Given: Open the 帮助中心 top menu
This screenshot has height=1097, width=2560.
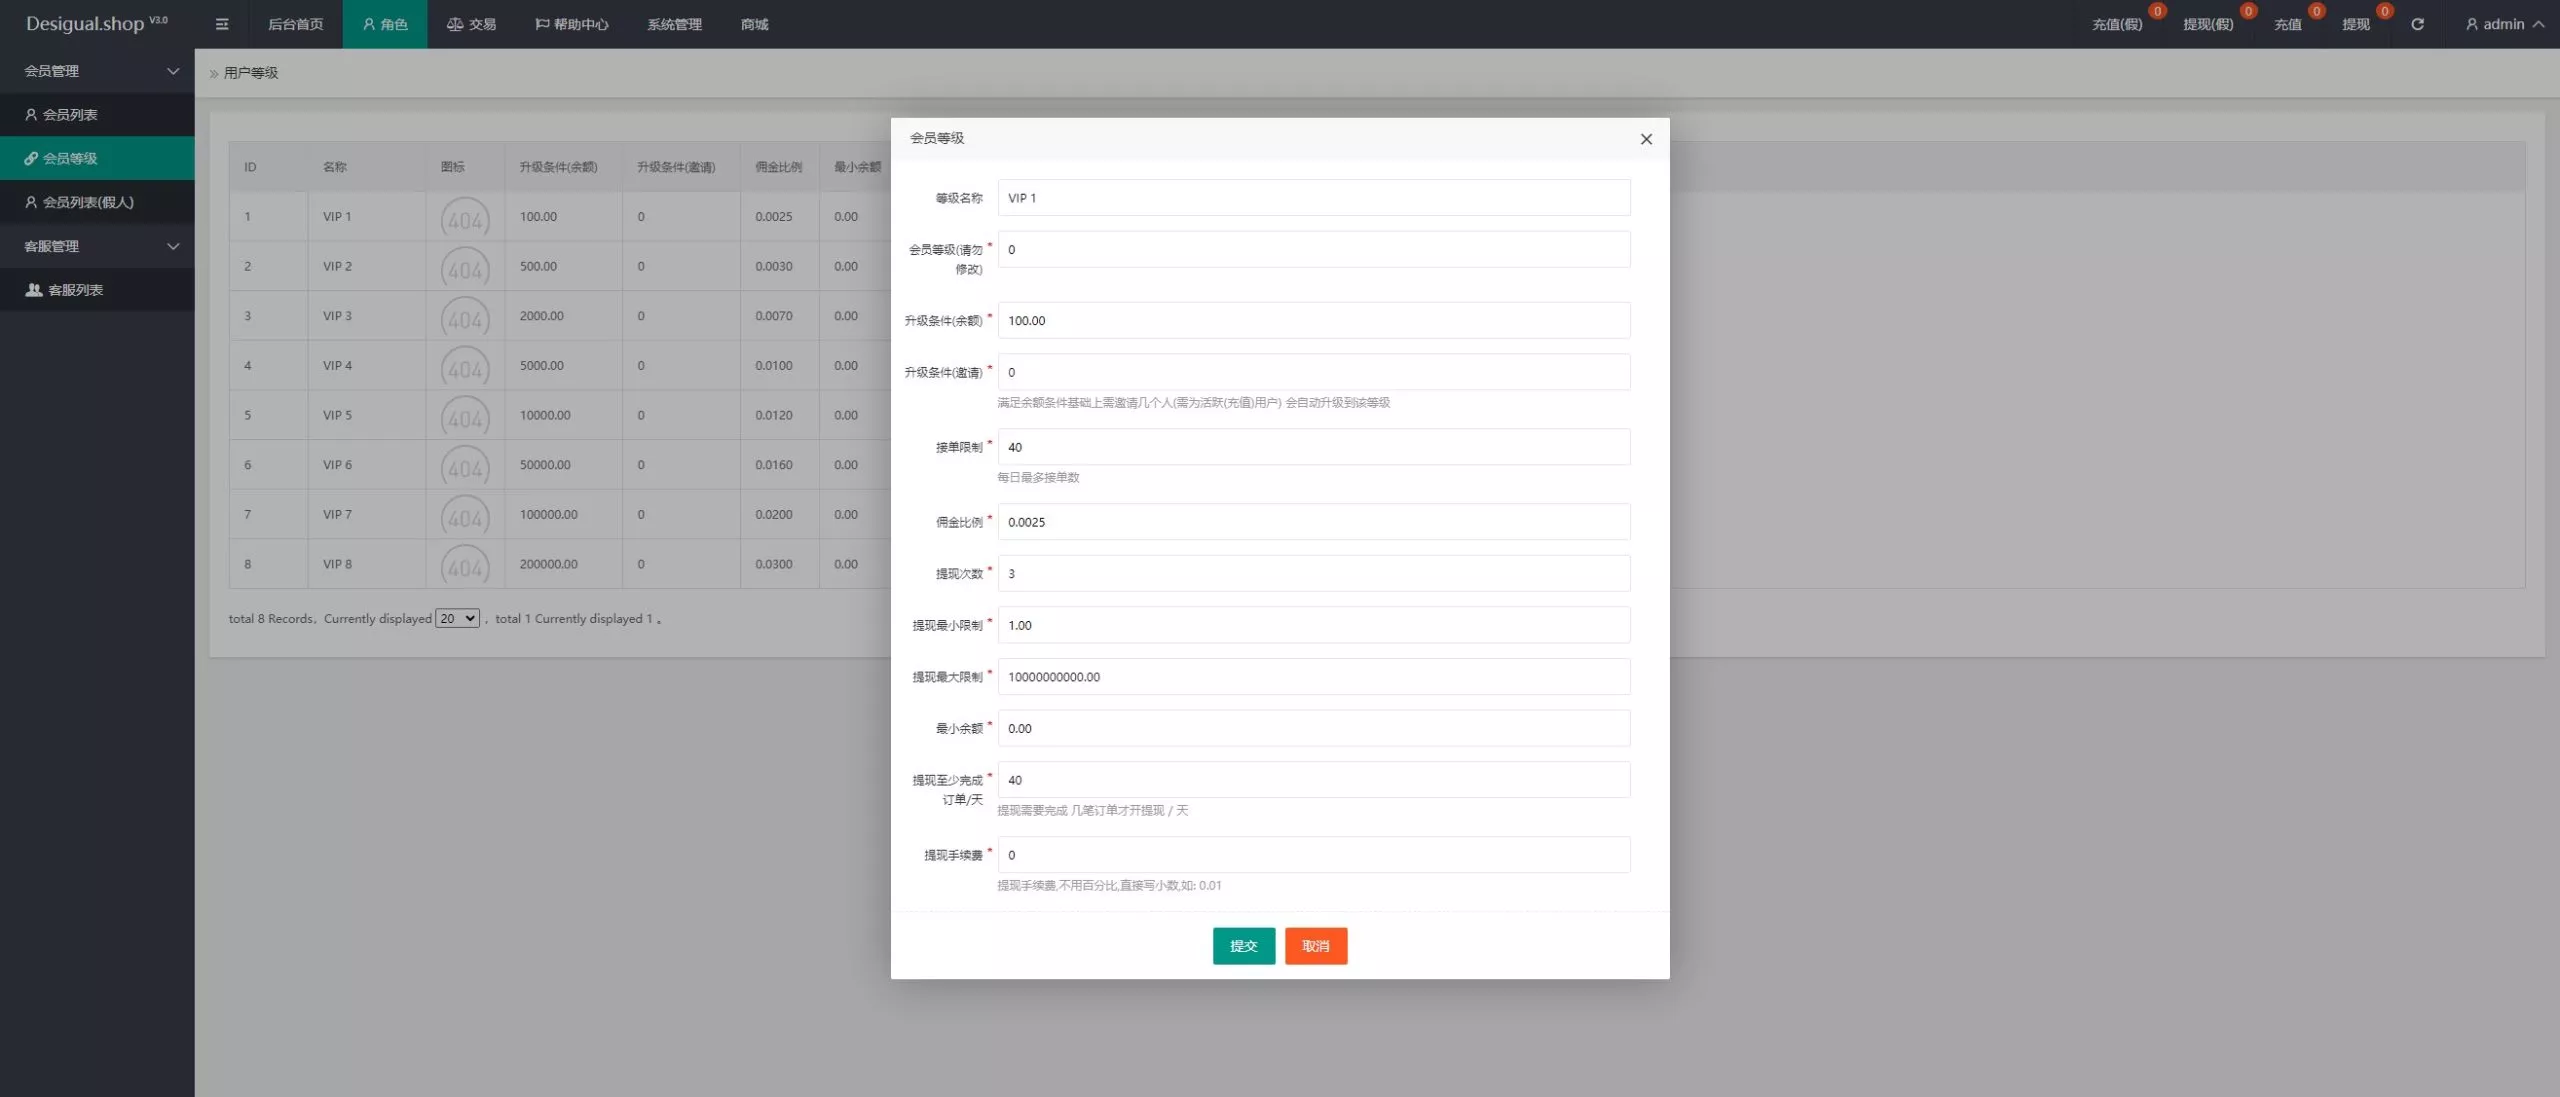Looking at the screenshot, I should pos(571,24).
